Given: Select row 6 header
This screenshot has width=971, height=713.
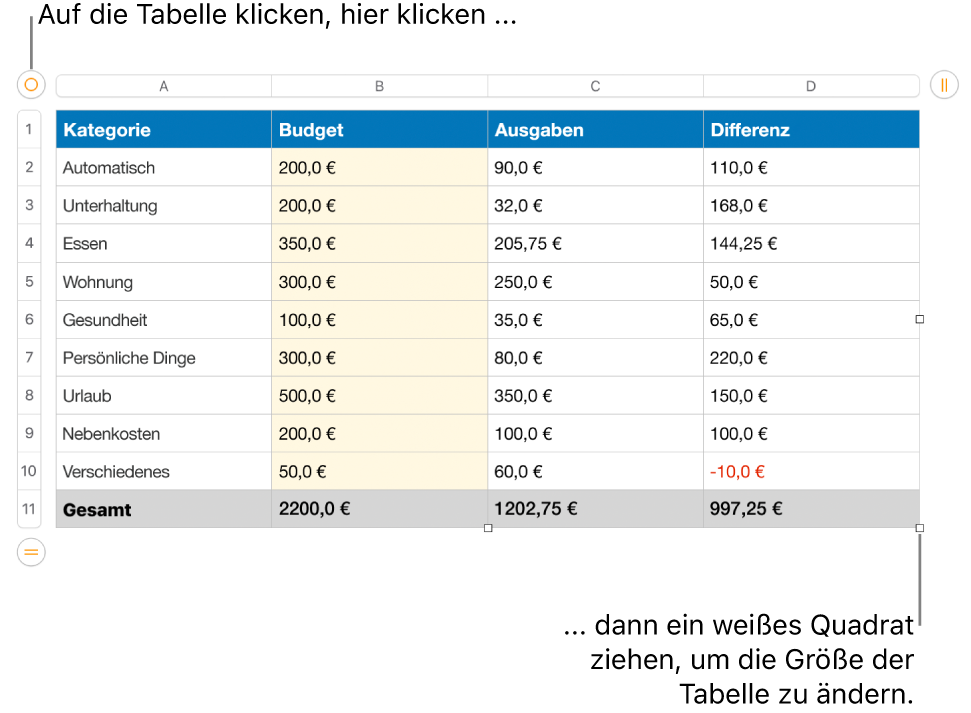Looking at the screenshot, I should tap(29, 320).
